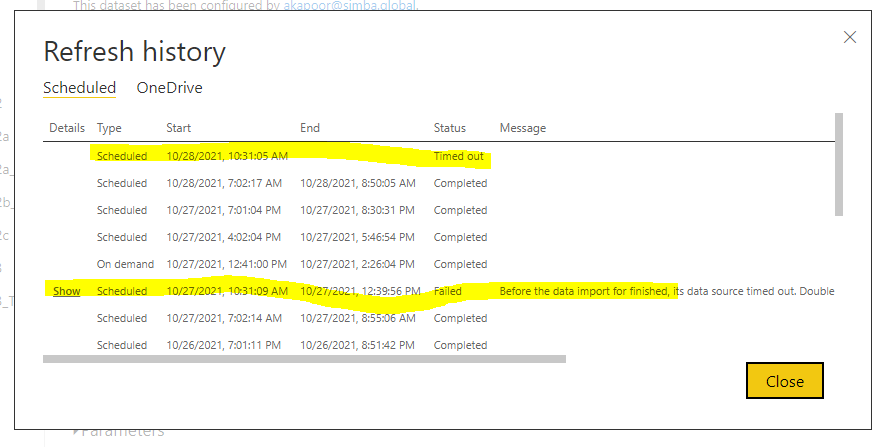Click end time 10/27/2021, 12:39:56 PM
The width and height of the screenshot is (886, 447).
point(361,291)
